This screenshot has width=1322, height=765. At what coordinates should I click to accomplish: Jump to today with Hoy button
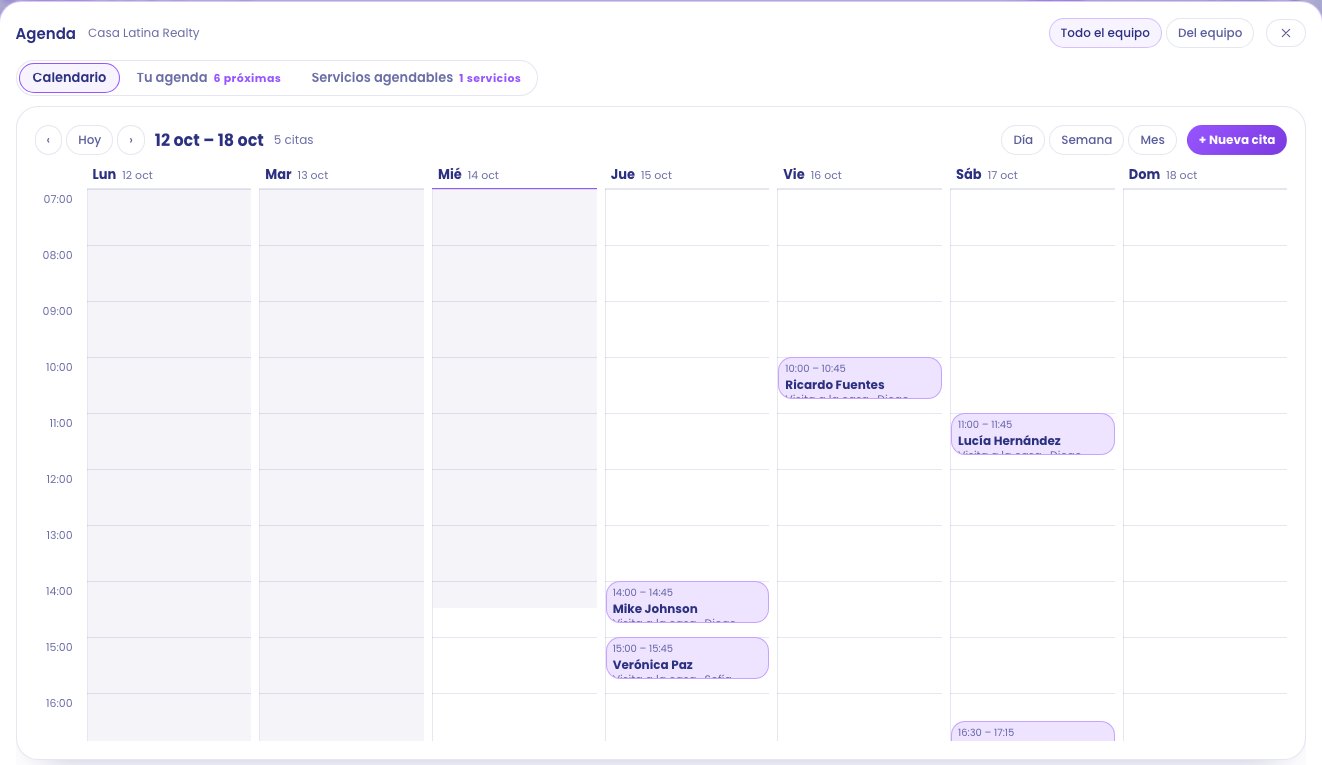coord(90,140)
